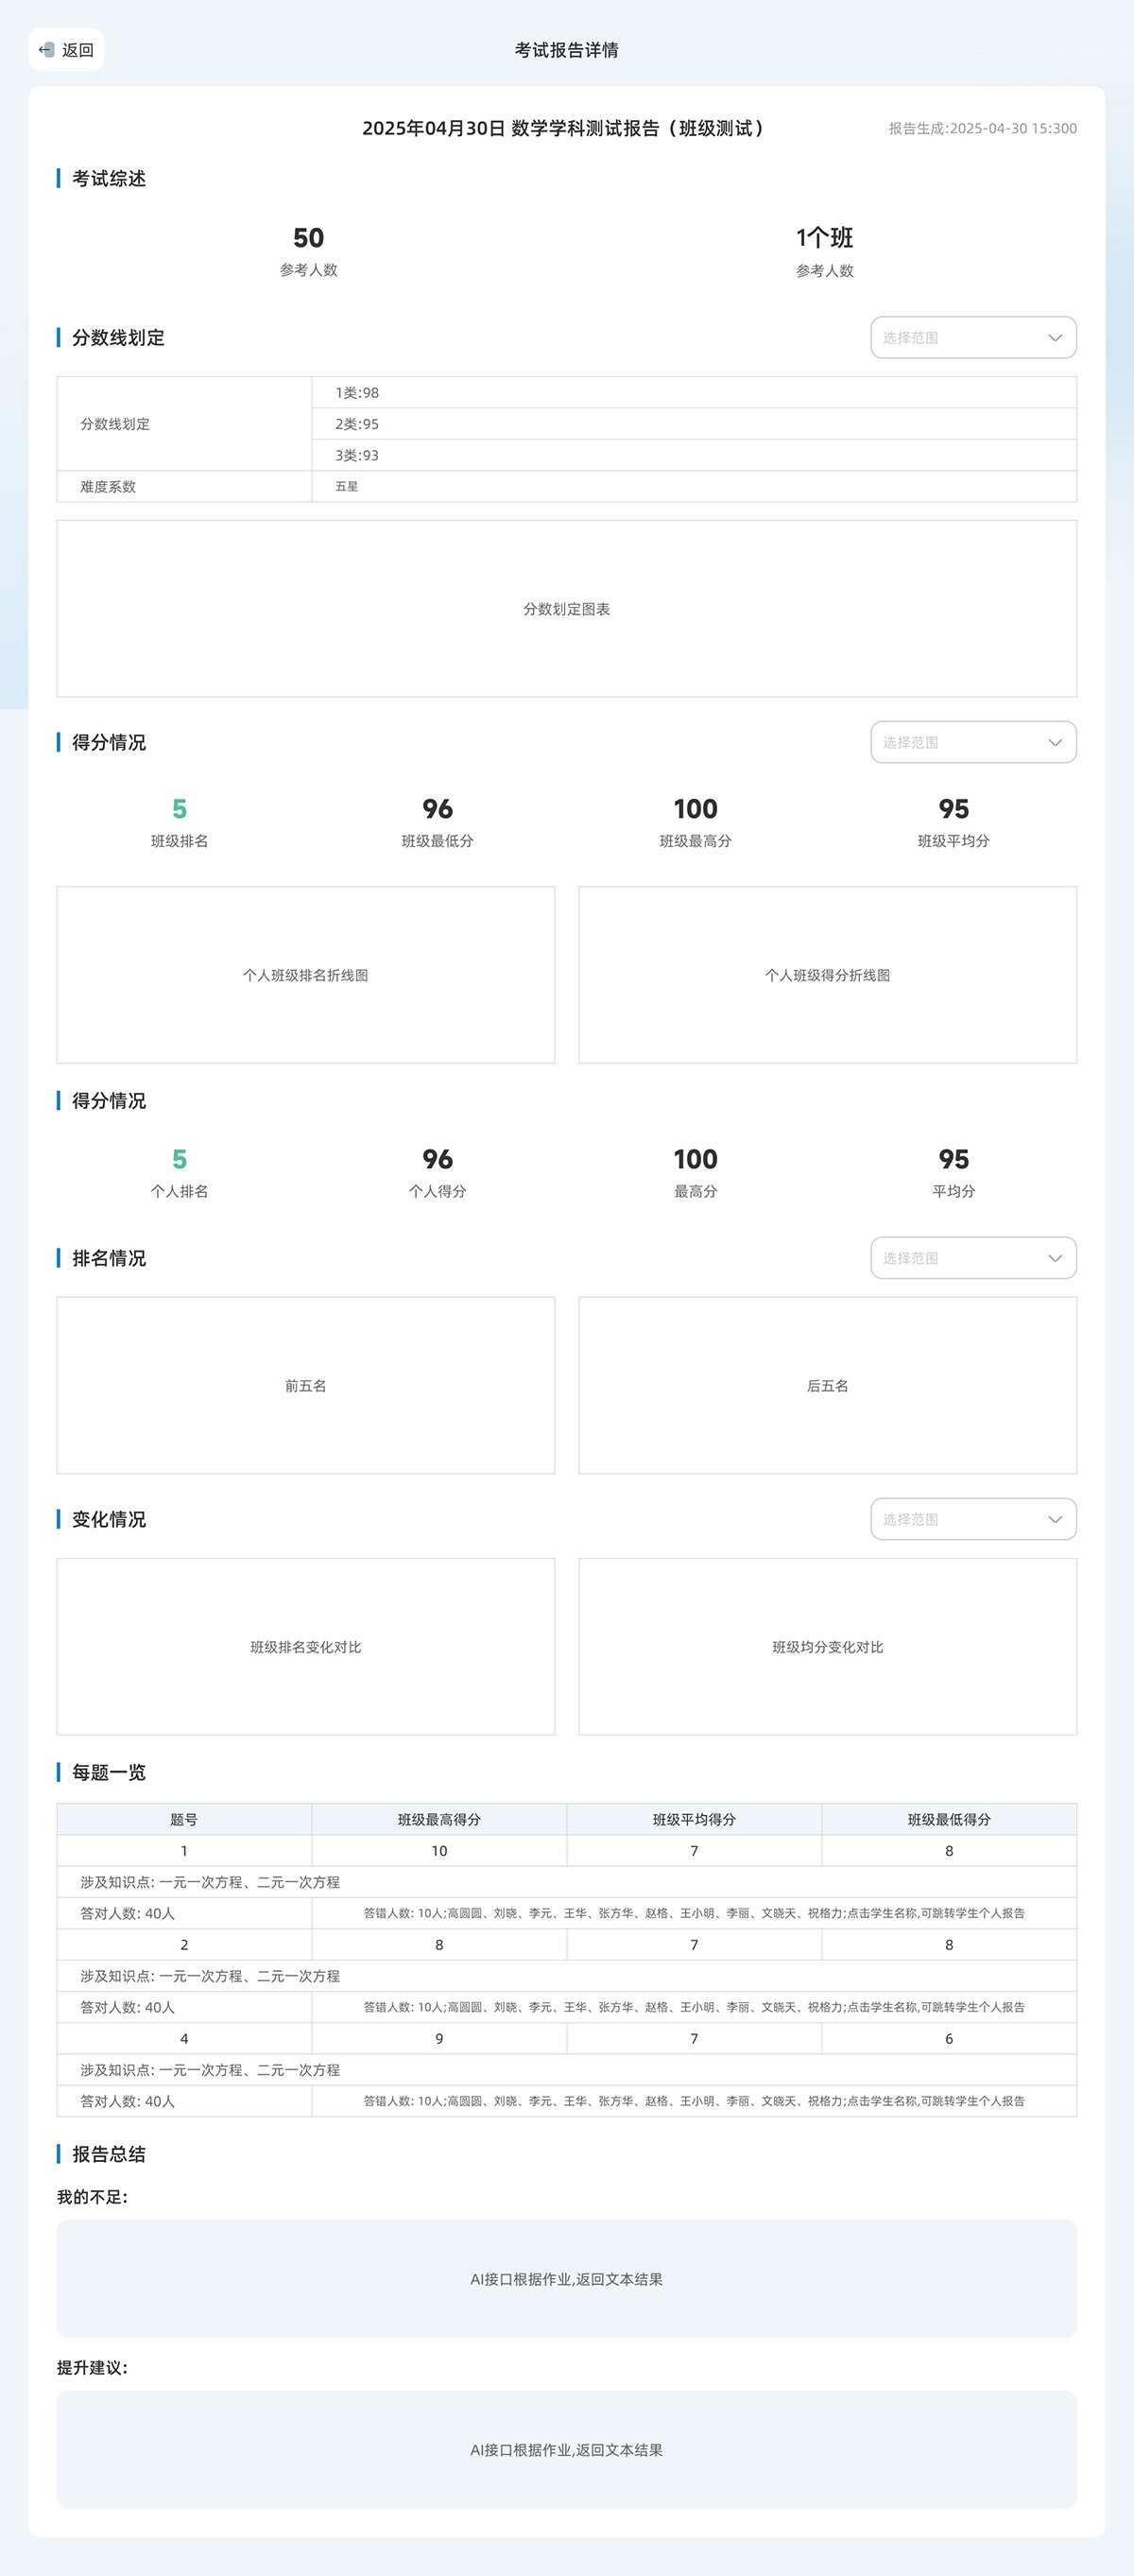Viewport: 1134px width, 2576px height.
Task: Open the 前五名 ranking panel
Action: tap(305, 1385)
